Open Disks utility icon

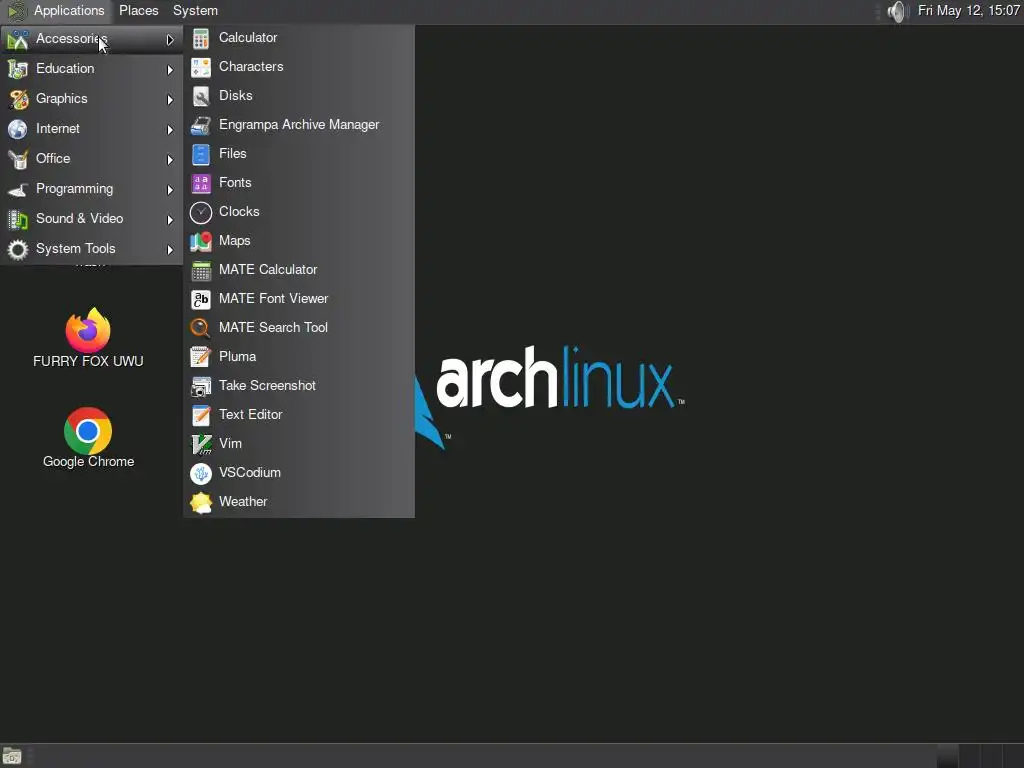pos(200,96)
